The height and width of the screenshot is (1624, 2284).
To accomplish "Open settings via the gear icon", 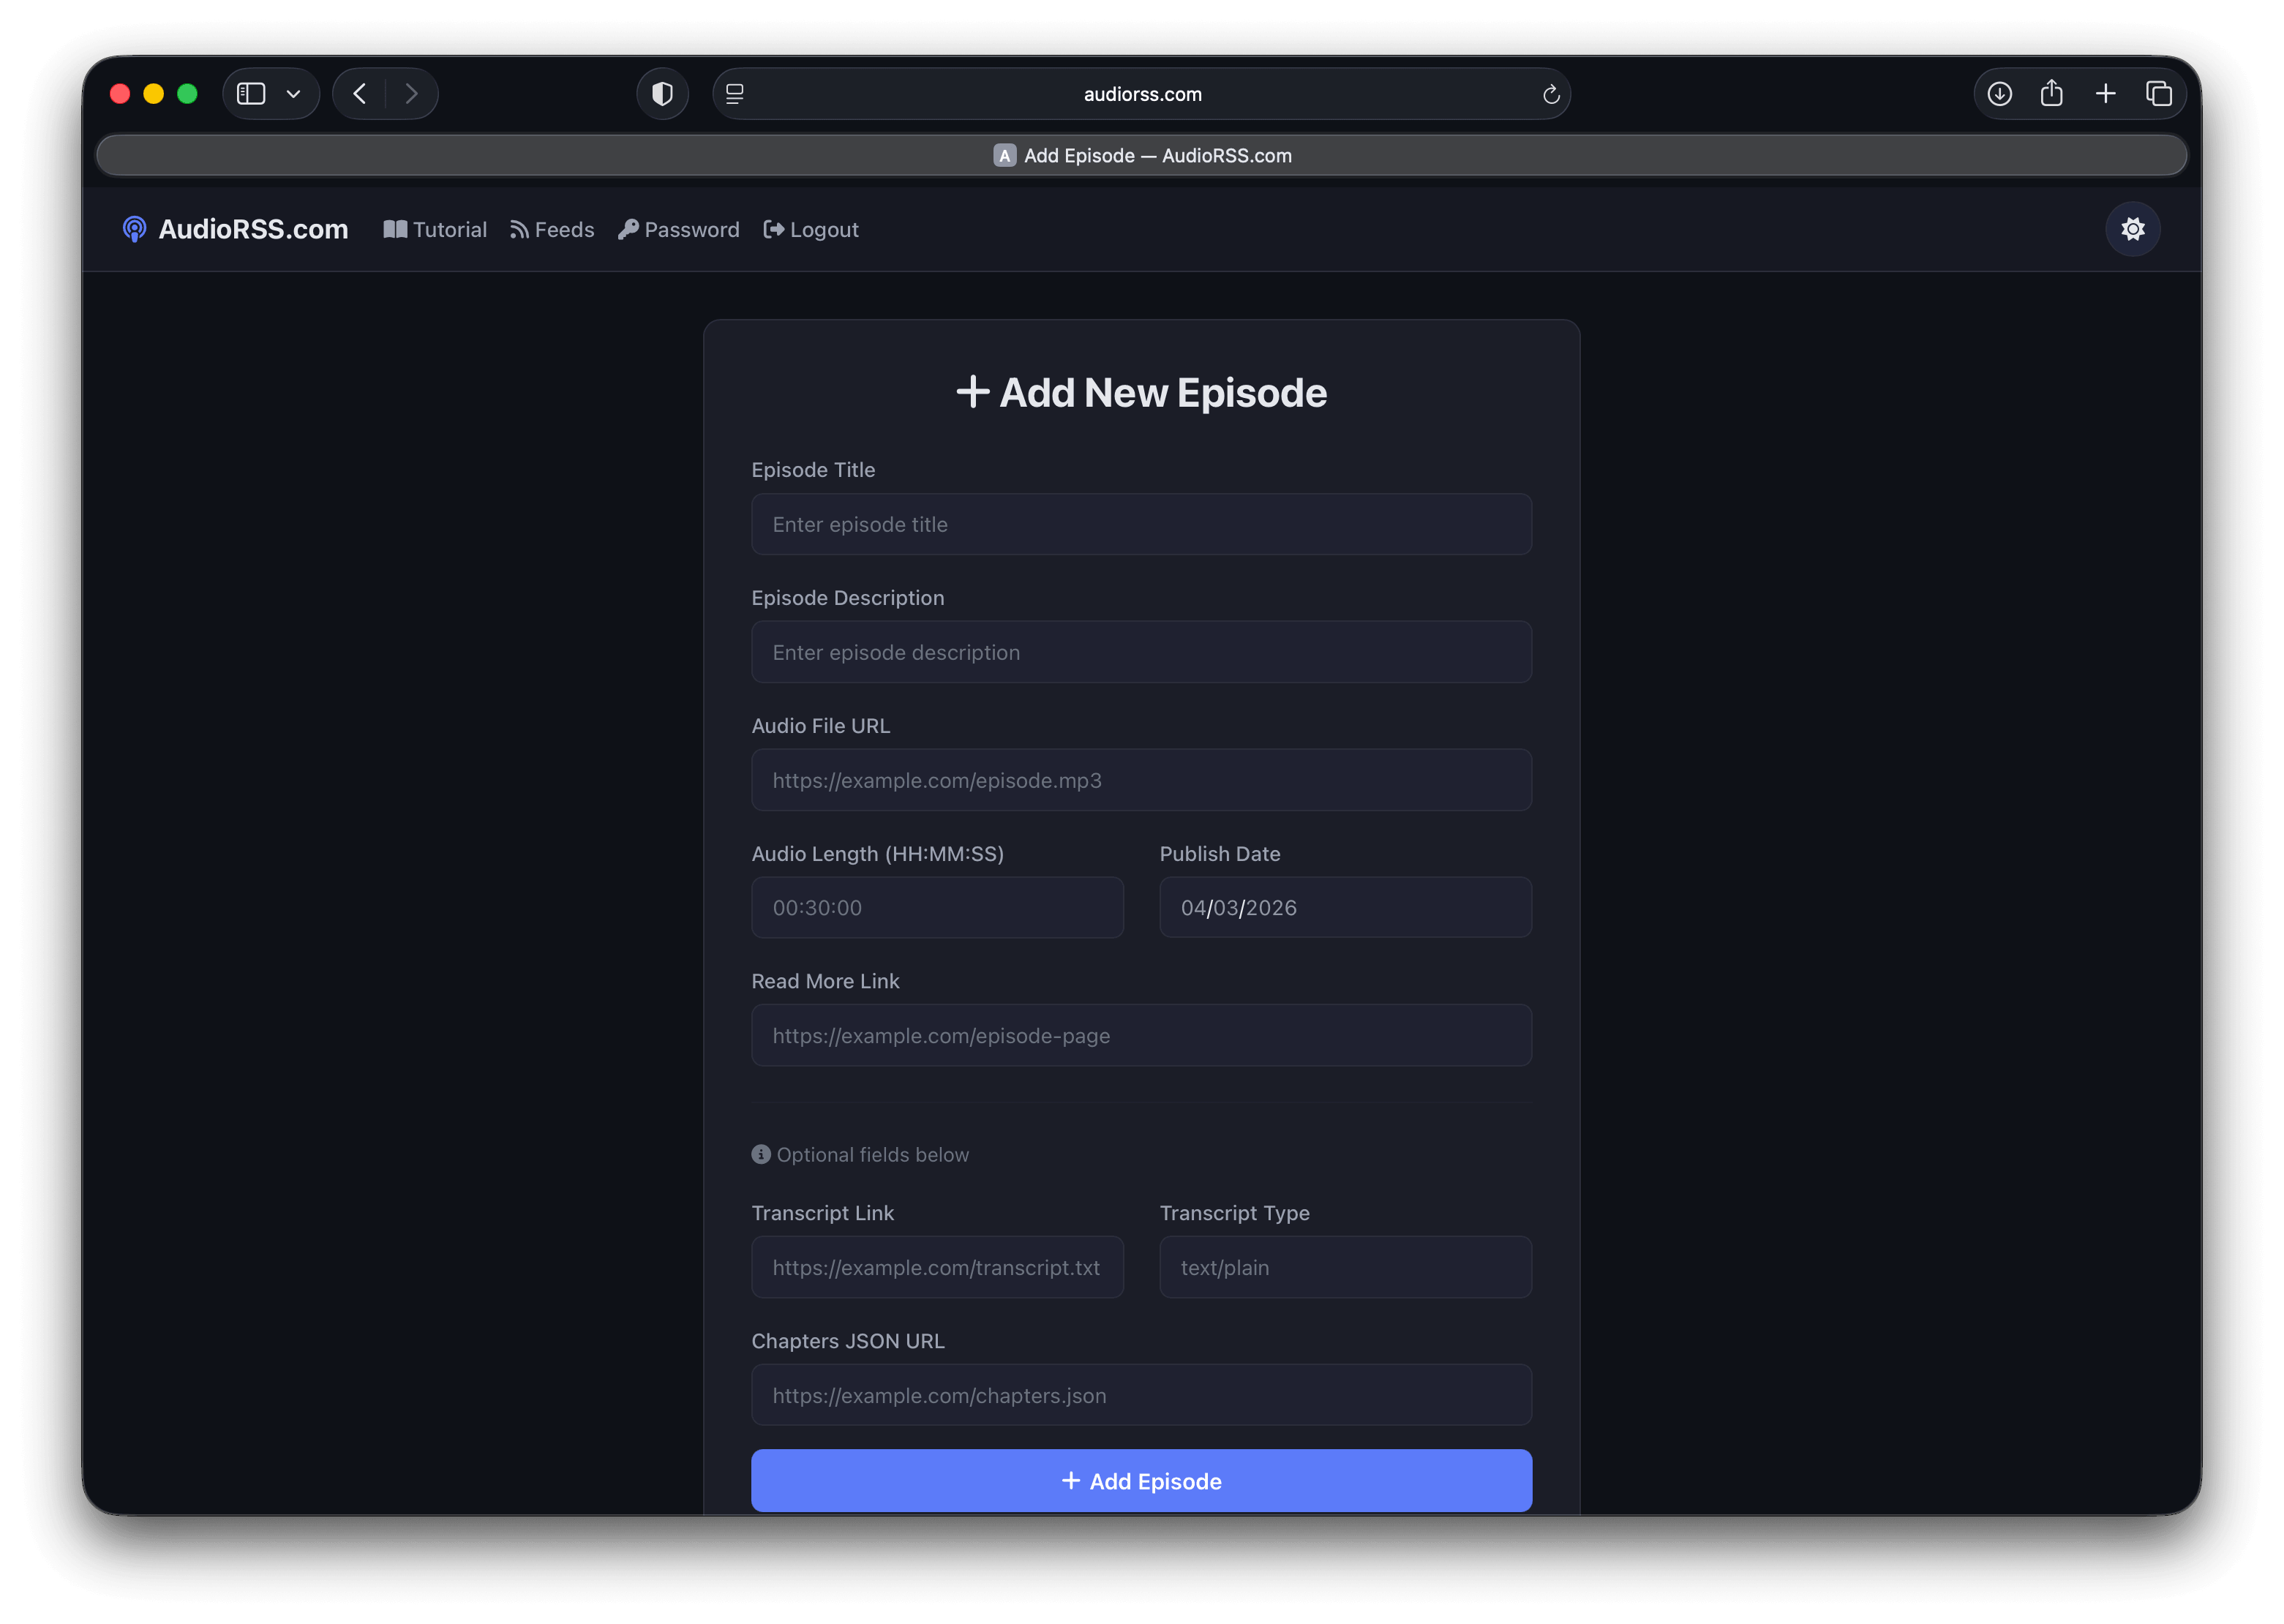I will coord(2133,229).
